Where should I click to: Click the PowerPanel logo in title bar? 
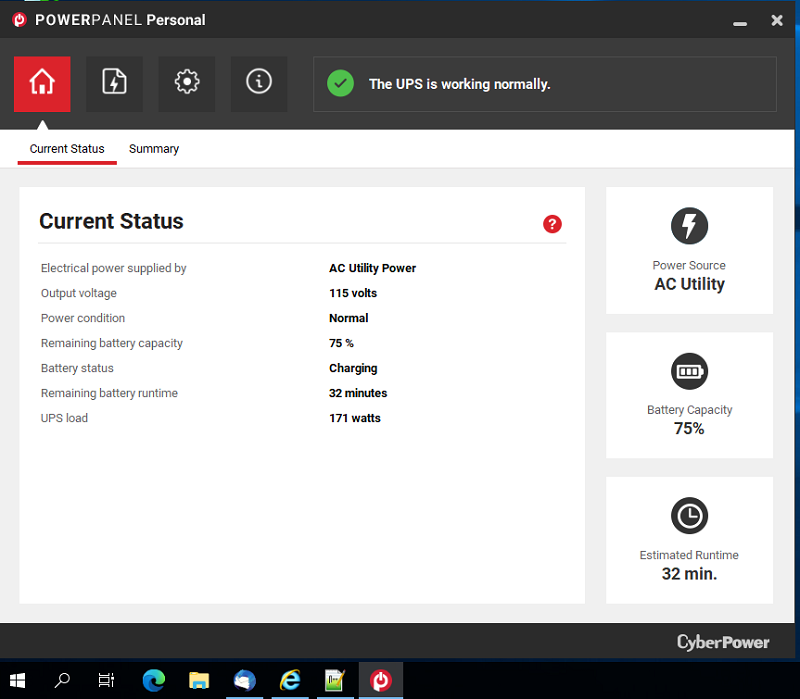pyautogui.click(x=18, y=20)
